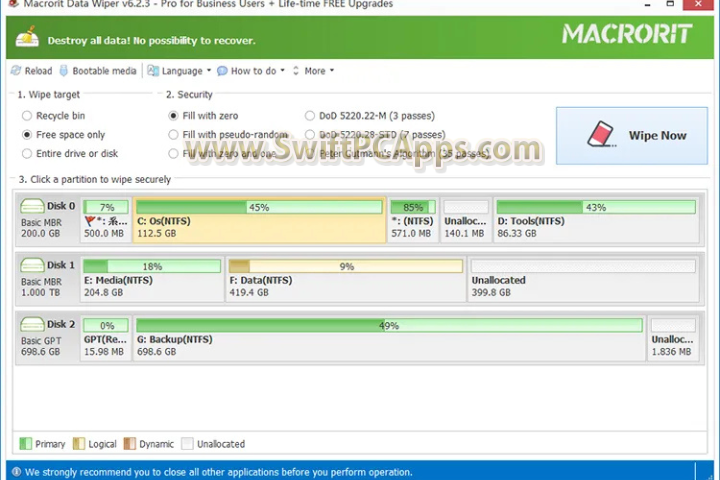This screenshot has height=480, width=720.
Task: Select the G: Backup(NTFS) 698.6 GB partition
Action: coord(389,339)
